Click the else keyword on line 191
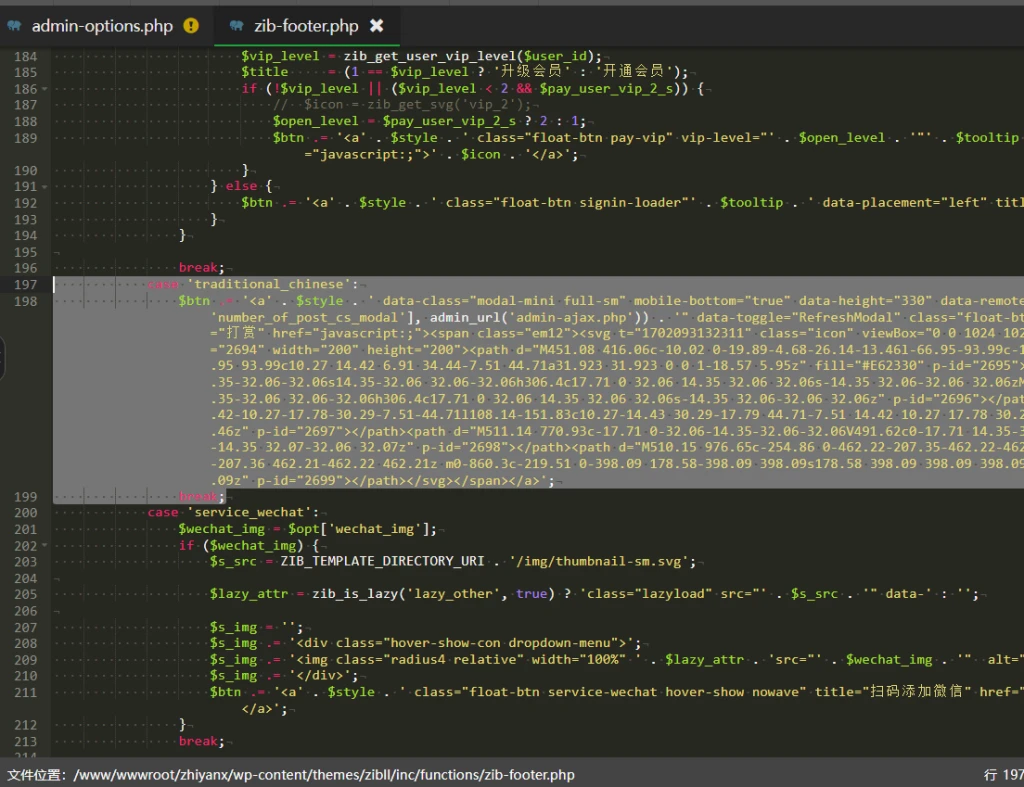Viewport: 1024px width, 787px height. point(242,186)
